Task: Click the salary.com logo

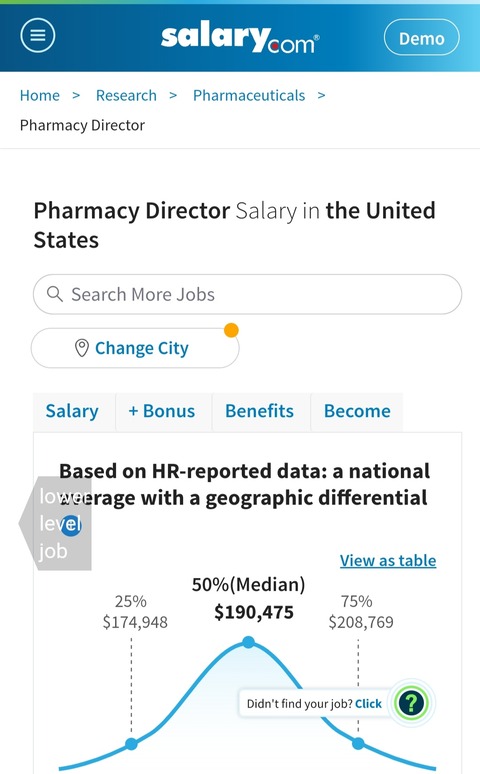Action: (x=240, y=39)
